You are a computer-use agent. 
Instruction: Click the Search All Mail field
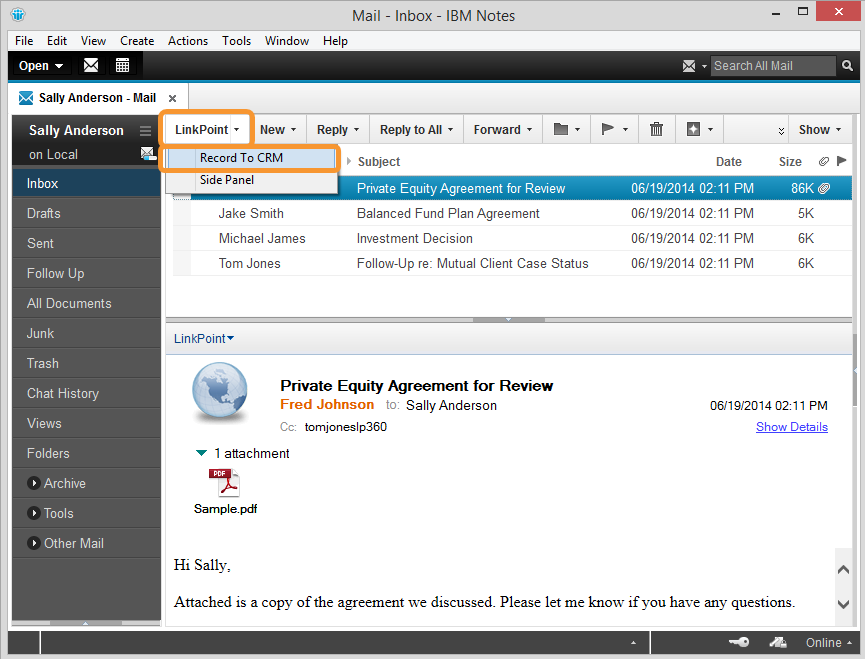tap(773, 66)
